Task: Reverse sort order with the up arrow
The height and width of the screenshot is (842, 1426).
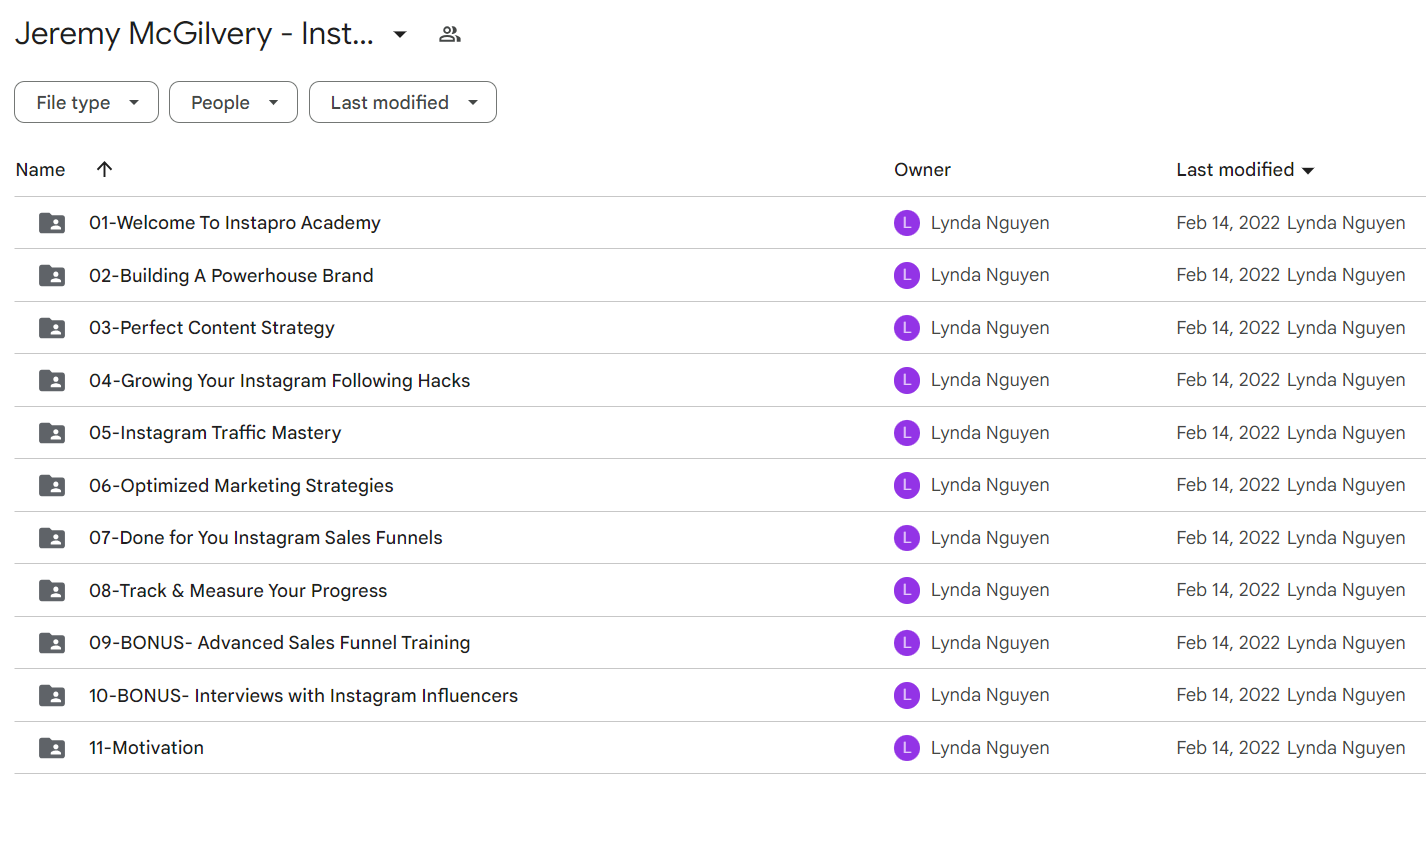Action: (x=104, y=169)
